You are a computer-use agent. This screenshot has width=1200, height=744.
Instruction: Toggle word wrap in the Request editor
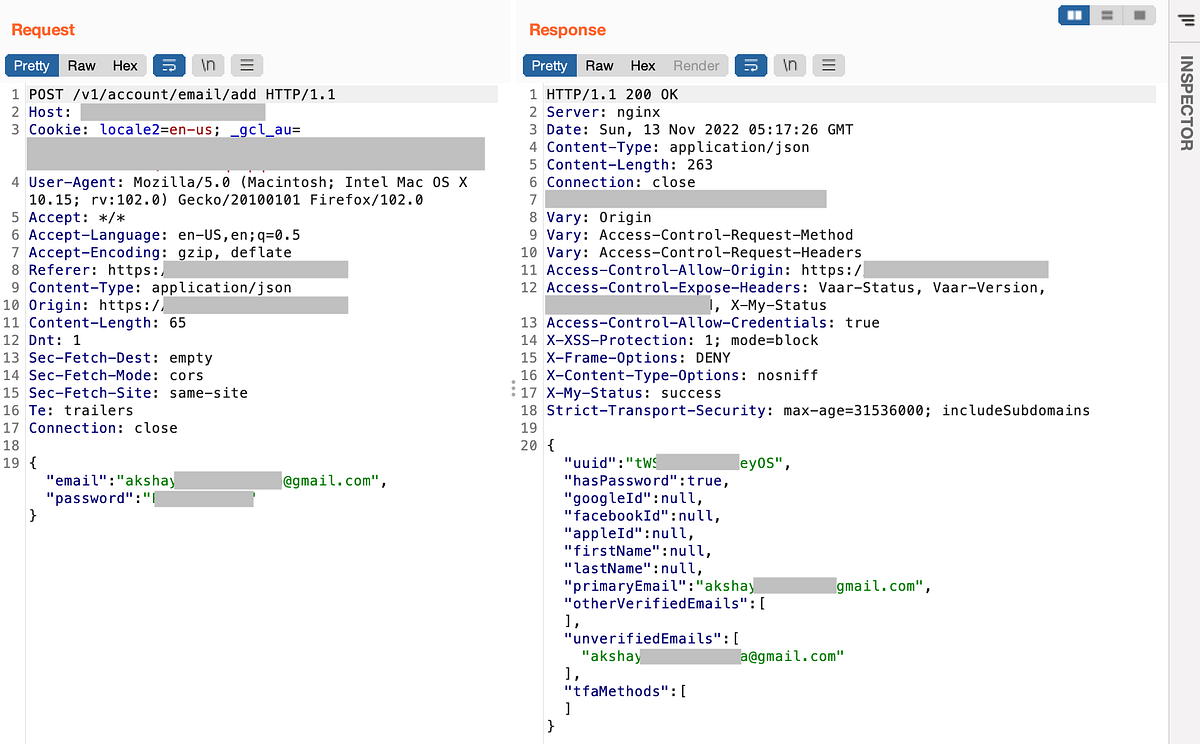click(169, 65)
